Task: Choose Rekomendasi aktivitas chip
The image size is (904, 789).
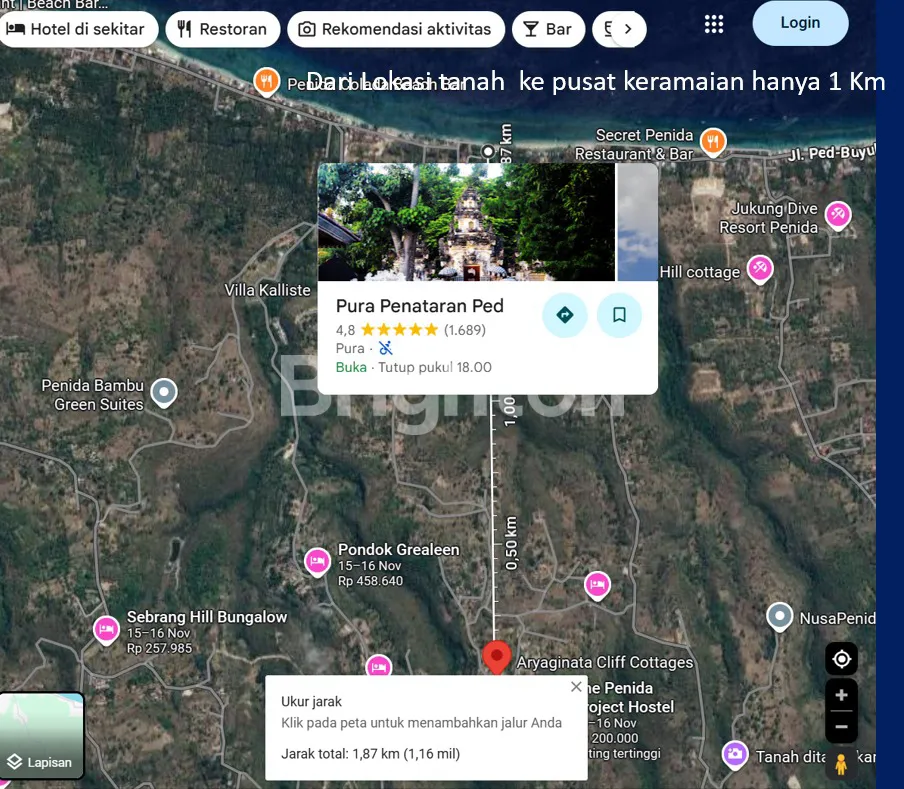Action: tap(395, 29)
